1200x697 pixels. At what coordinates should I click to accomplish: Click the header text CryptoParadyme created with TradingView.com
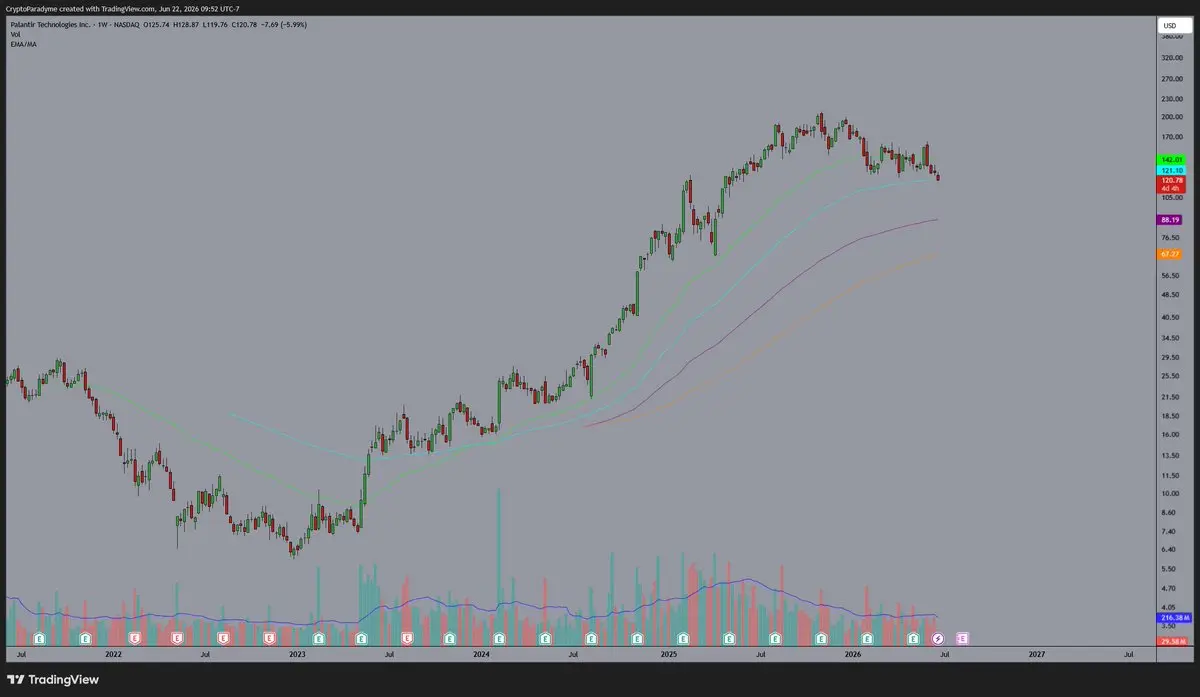coord(79,9)
